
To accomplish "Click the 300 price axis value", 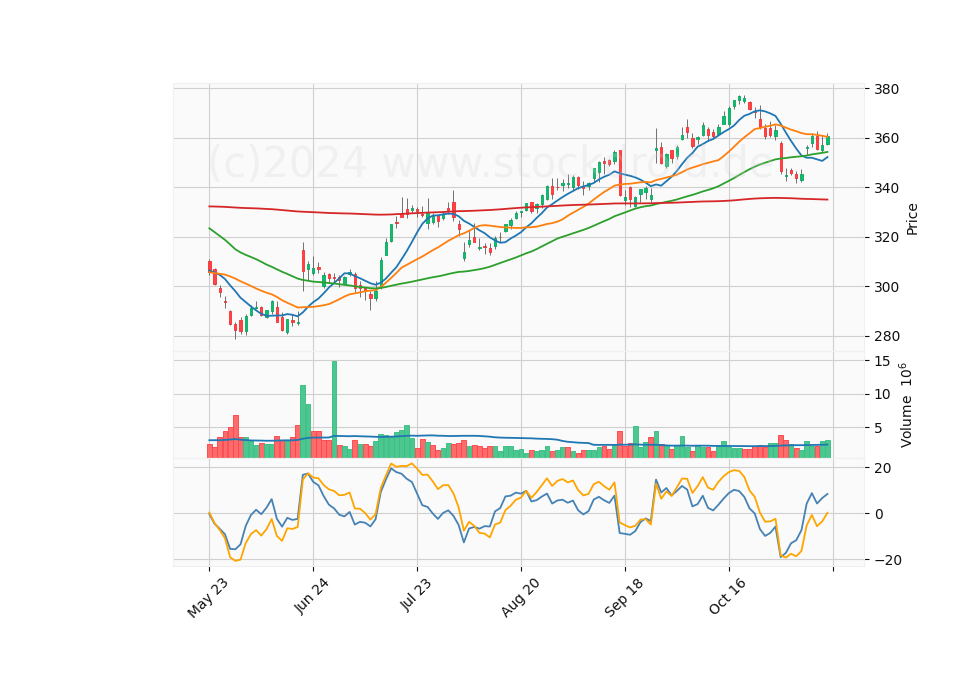I will (x=887, y=287).
